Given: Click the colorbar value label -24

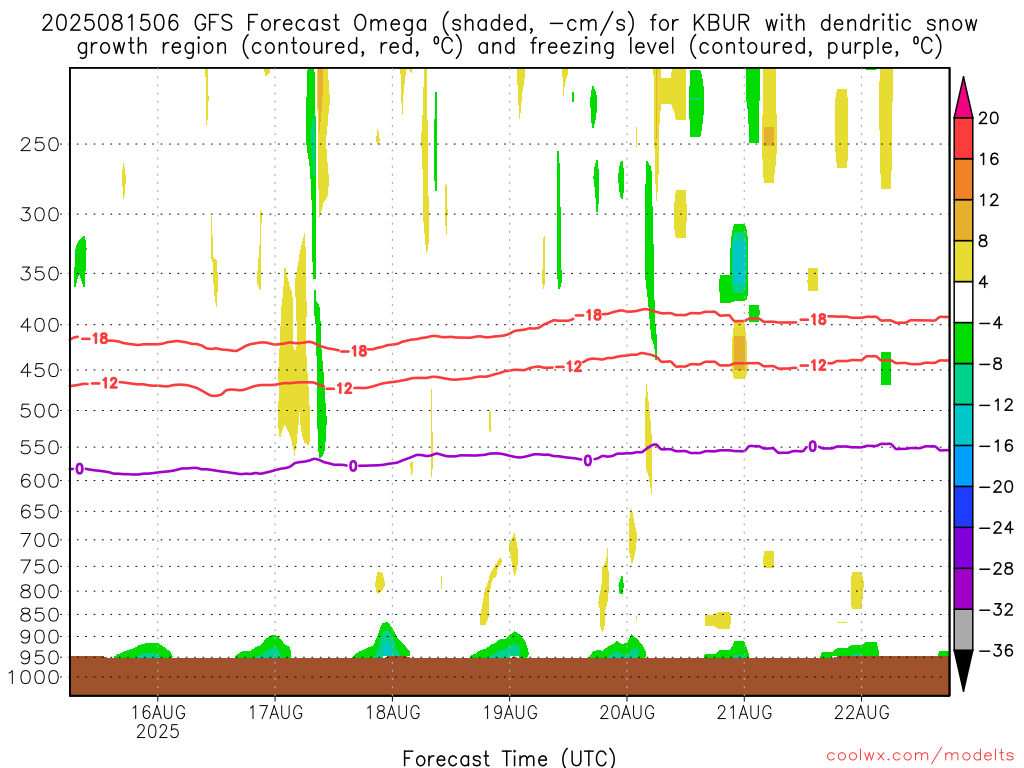Looking at the screenshot, I should [x=996, y=528].
